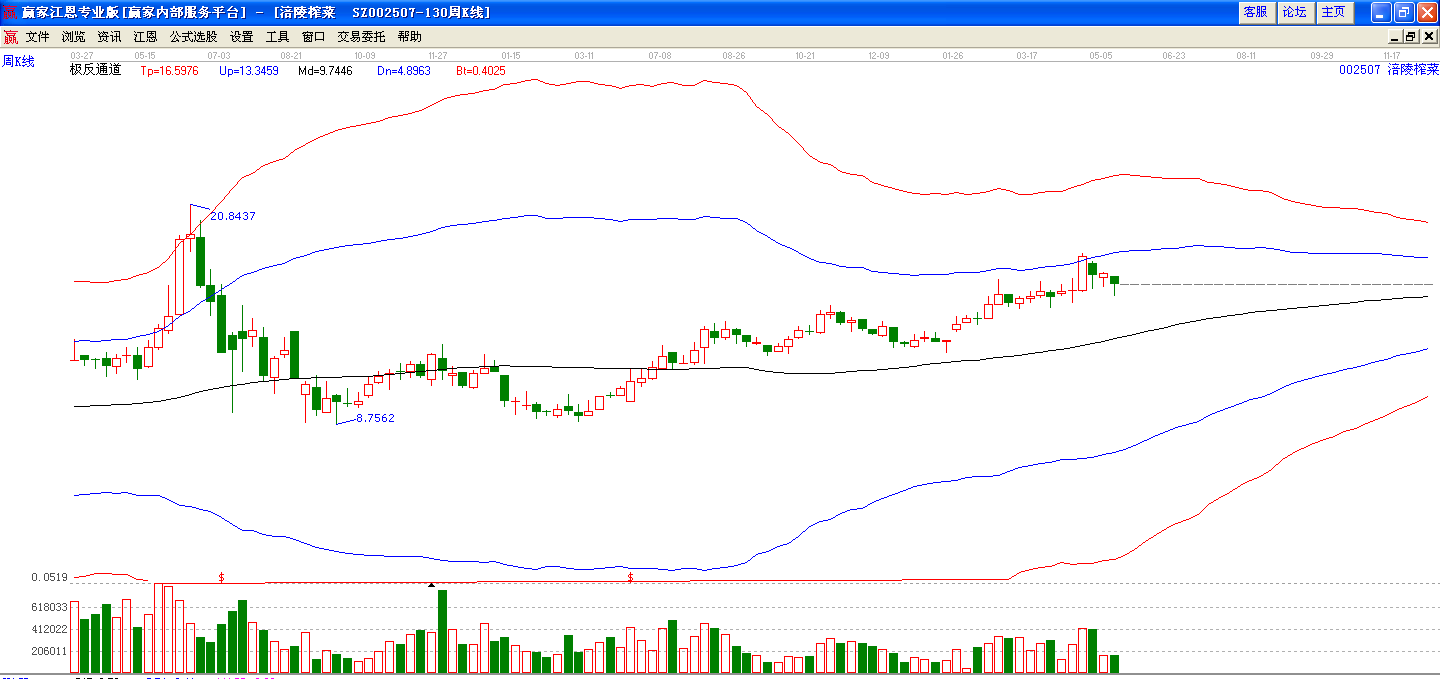1440x679 pixels.
Task: Click the Bt=0.4025 indicator value
Action: click(x=481, y=71)
